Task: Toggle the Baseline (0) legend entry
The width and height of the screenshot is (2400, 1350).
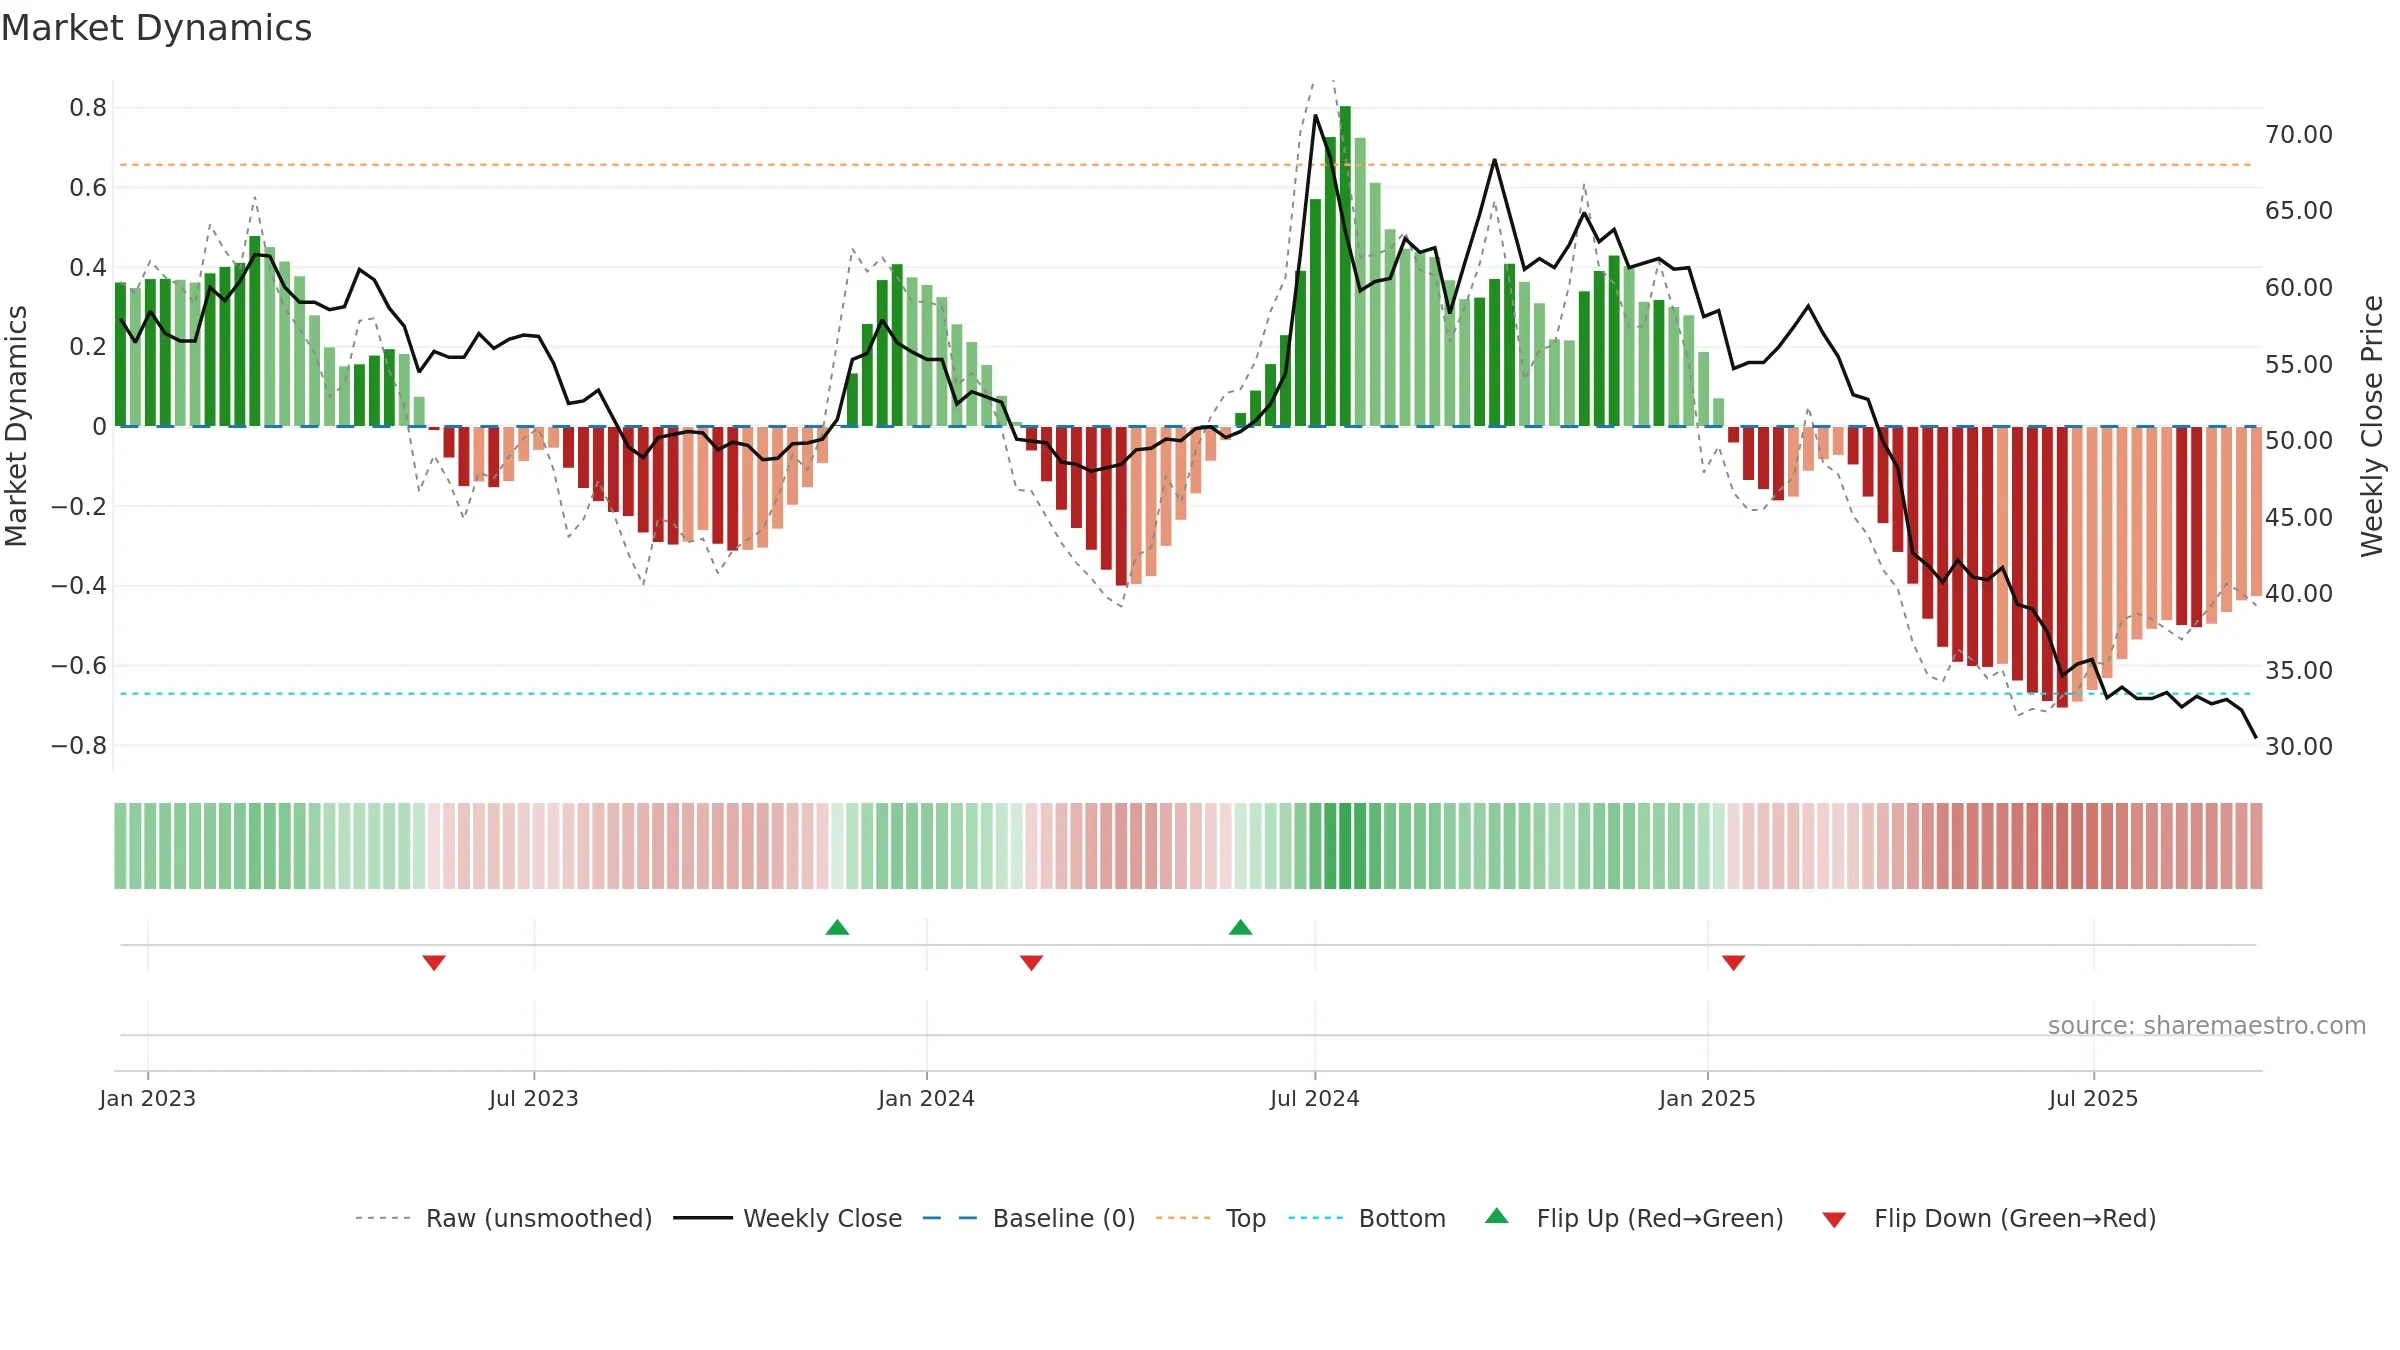Action: tap(1029, 1218)
